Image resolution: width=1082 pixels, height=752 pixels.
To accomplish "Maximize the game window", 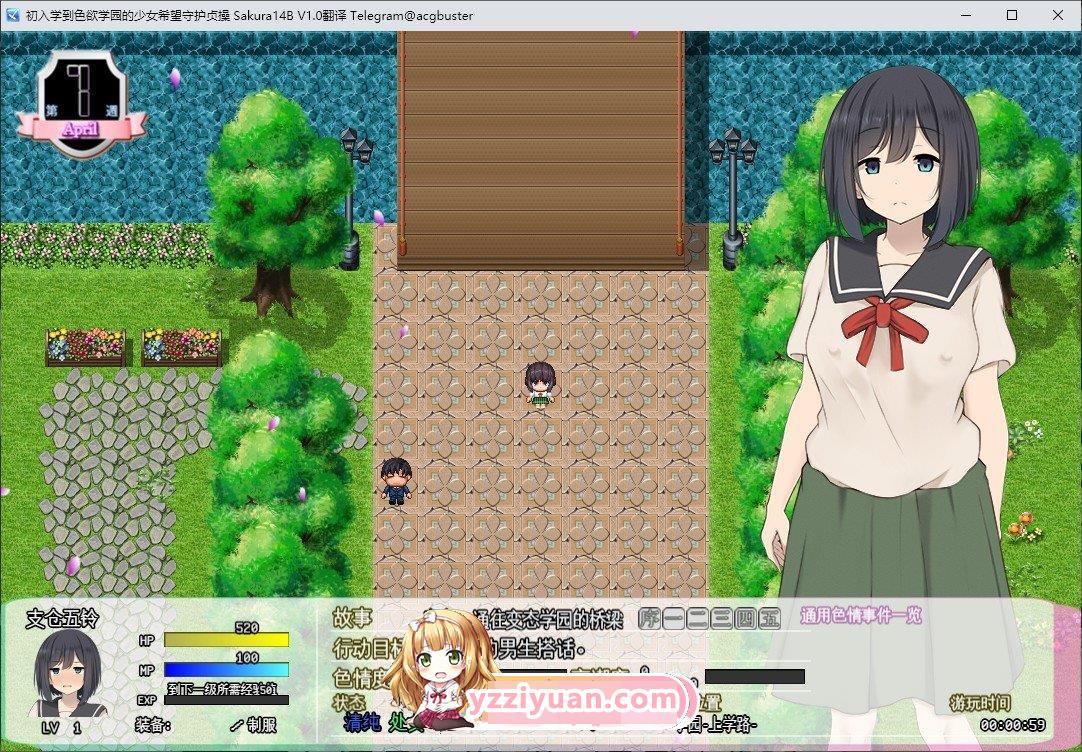I will point(1012,15).
